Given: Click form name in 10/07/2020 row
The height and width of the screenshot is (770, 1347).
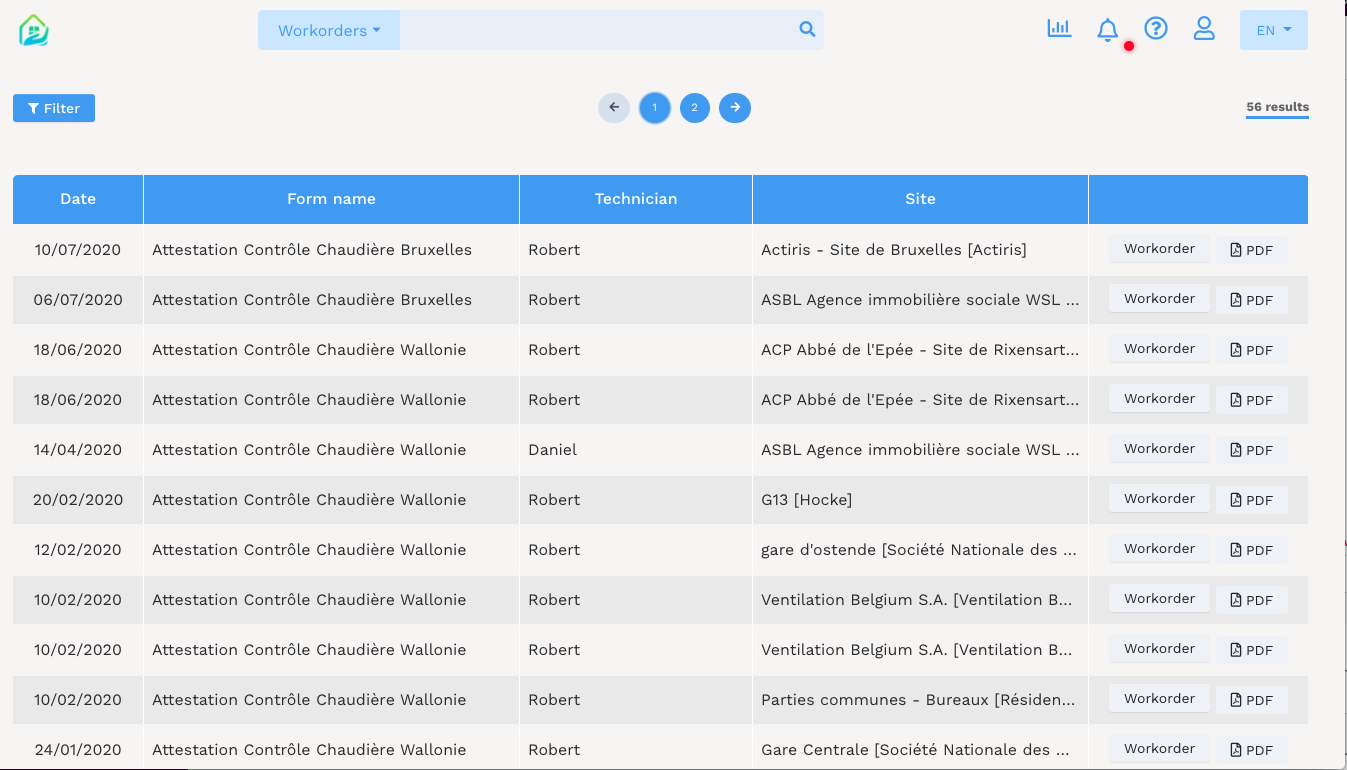Looking at the screenshot, I should pos(312,250).
